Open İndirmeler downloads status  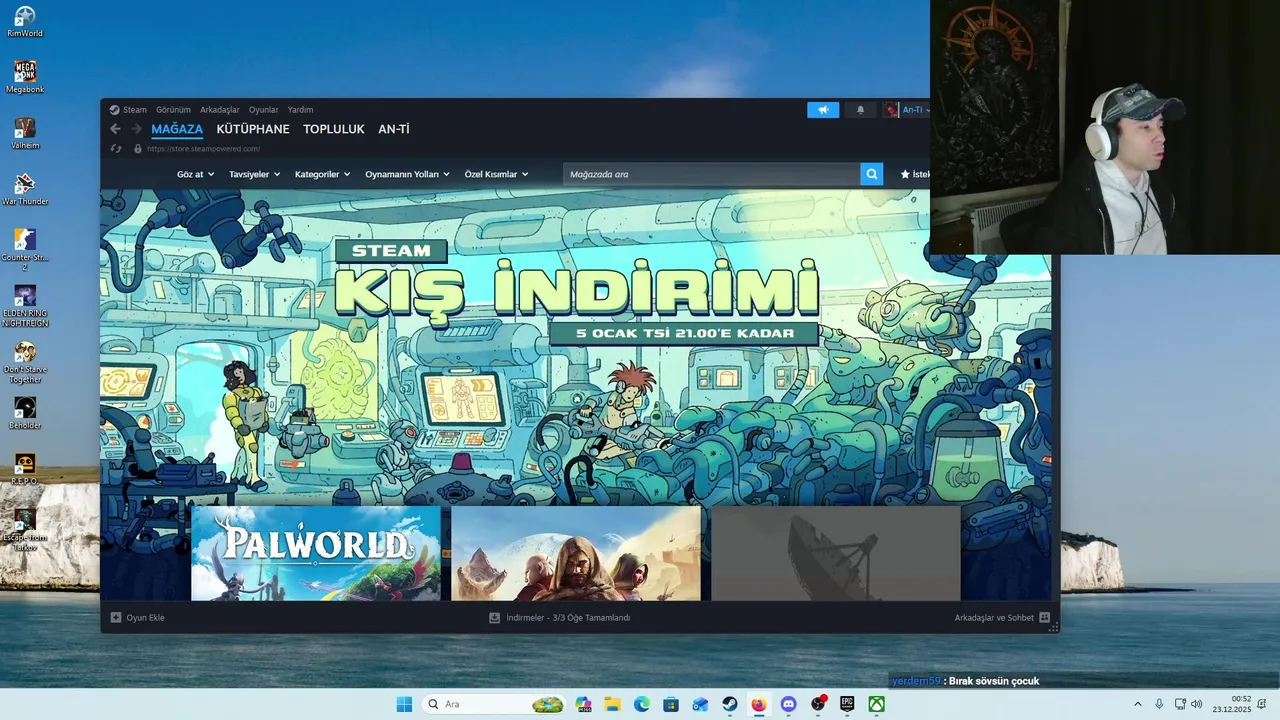tap(559, 618)
